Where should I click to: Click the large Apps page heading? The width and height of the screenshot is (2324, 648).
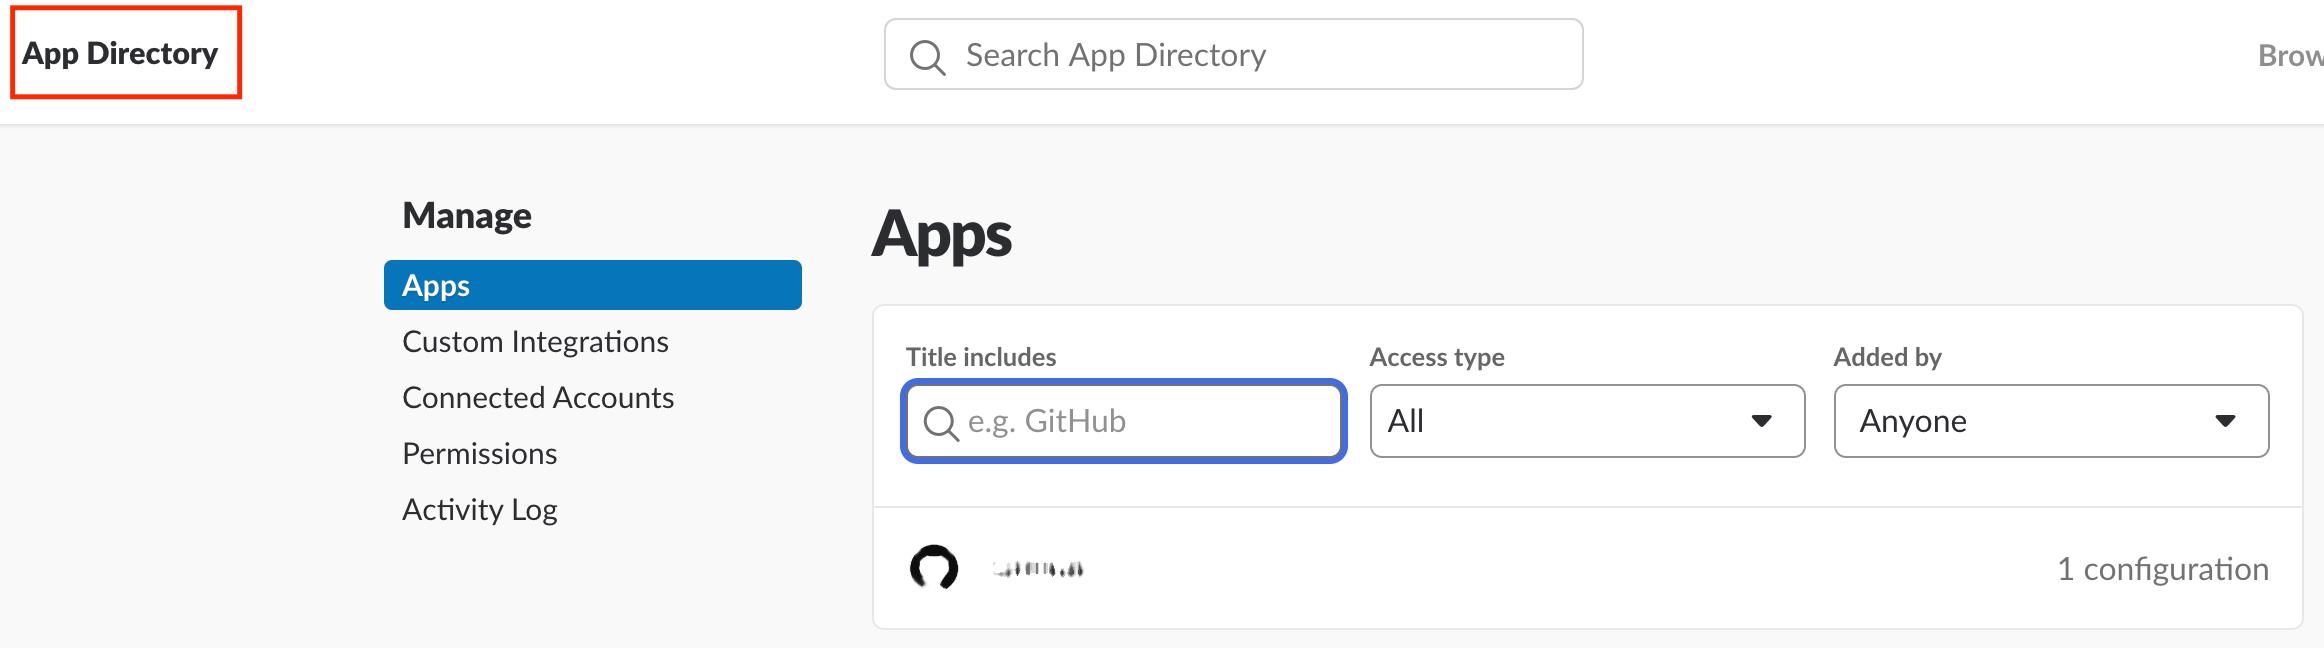point(942,236)
